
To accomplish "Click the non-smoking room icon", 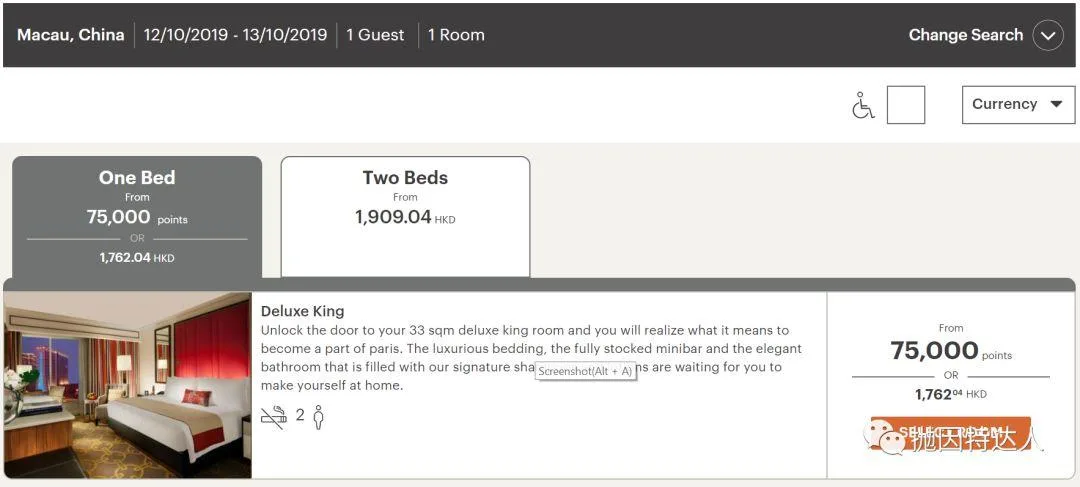I will tap(273, 415).
